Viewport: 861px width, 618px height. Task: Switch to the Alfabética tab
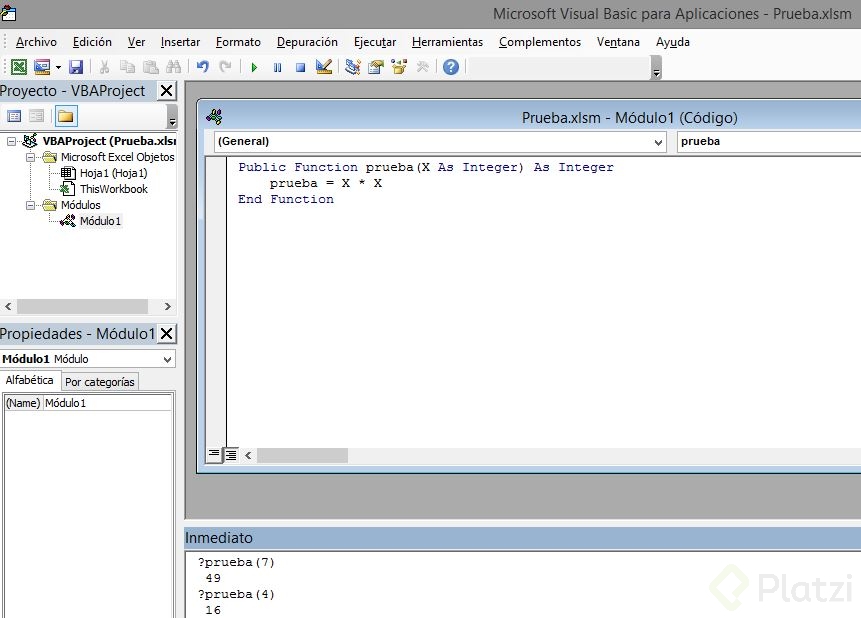(x=30, y=380)
